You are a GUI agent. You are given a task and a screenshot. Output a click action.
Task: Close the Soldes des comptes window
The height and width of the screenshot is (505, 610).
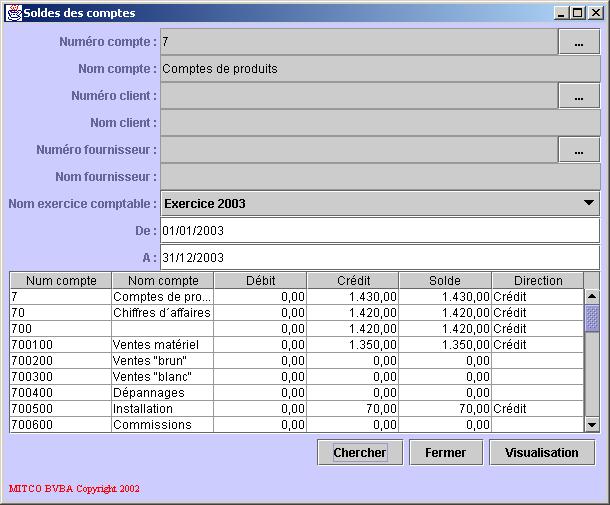[596, 13]
